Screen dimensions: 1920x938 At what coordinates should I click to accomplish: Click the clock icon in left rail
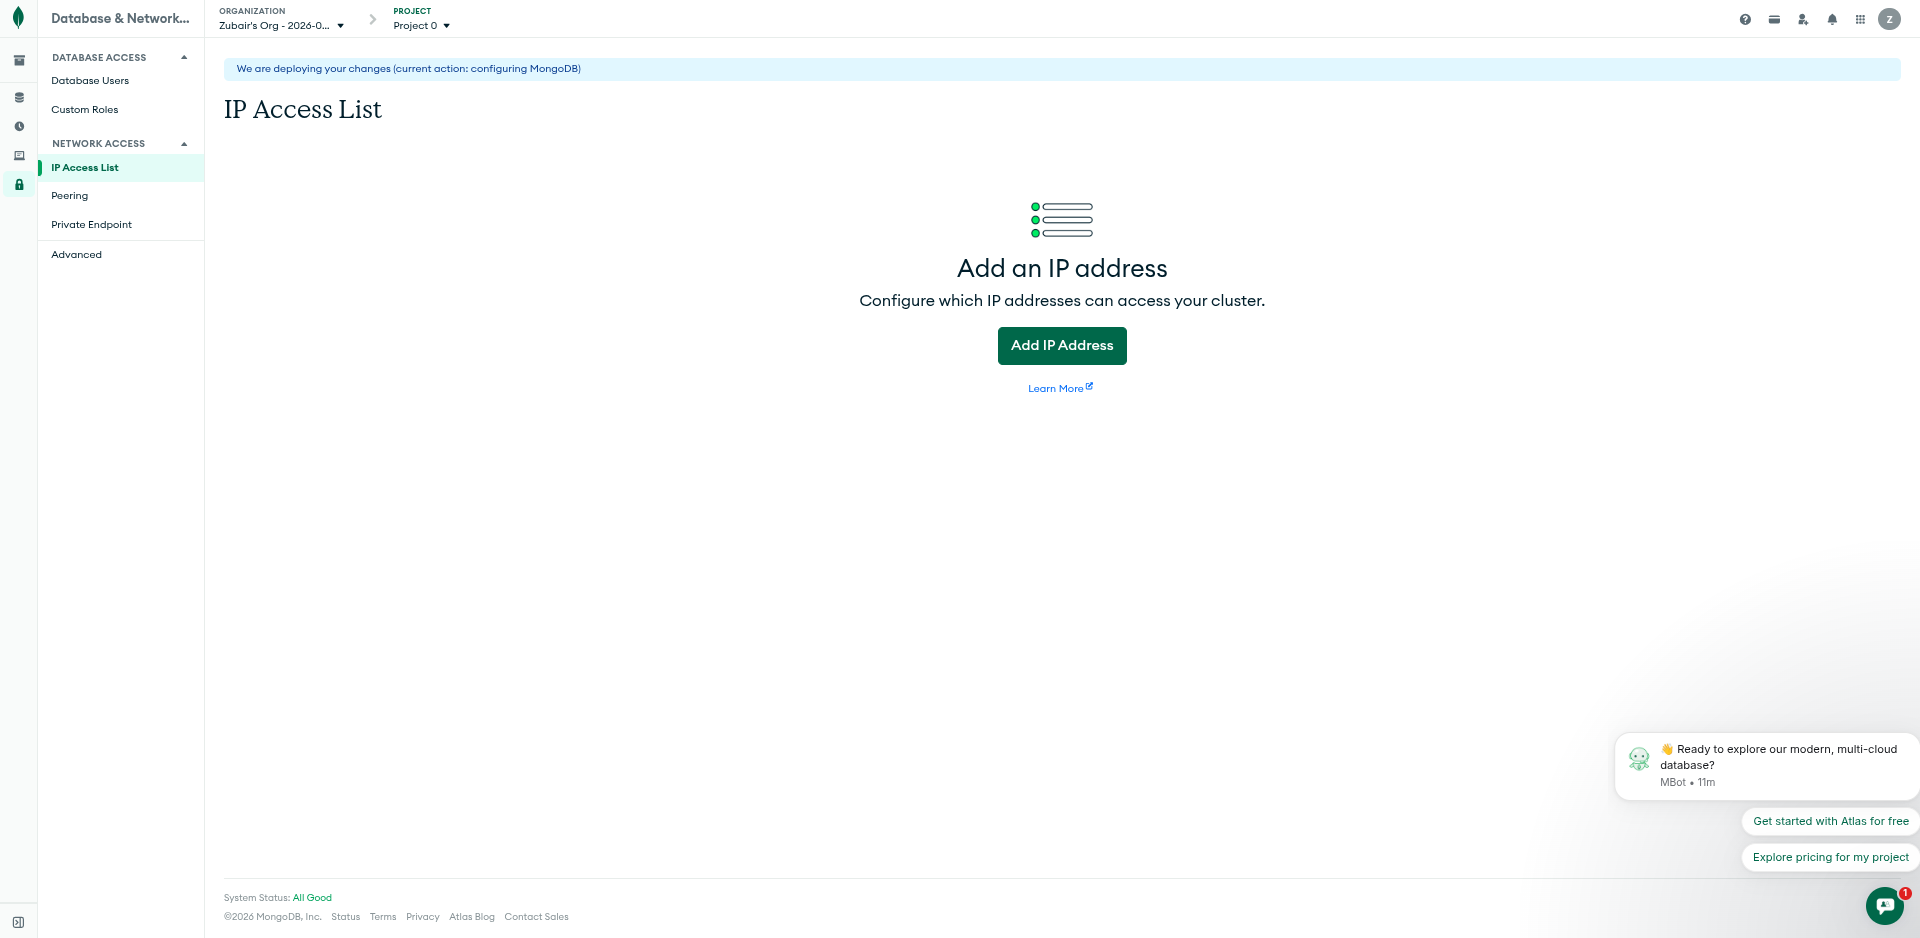point(19,127)
